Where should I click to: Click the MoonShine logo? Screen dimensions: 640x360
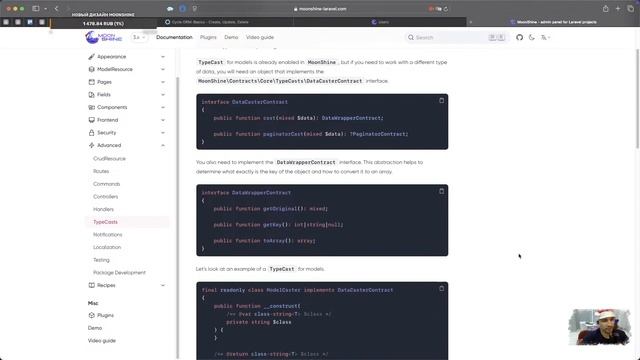104,37
